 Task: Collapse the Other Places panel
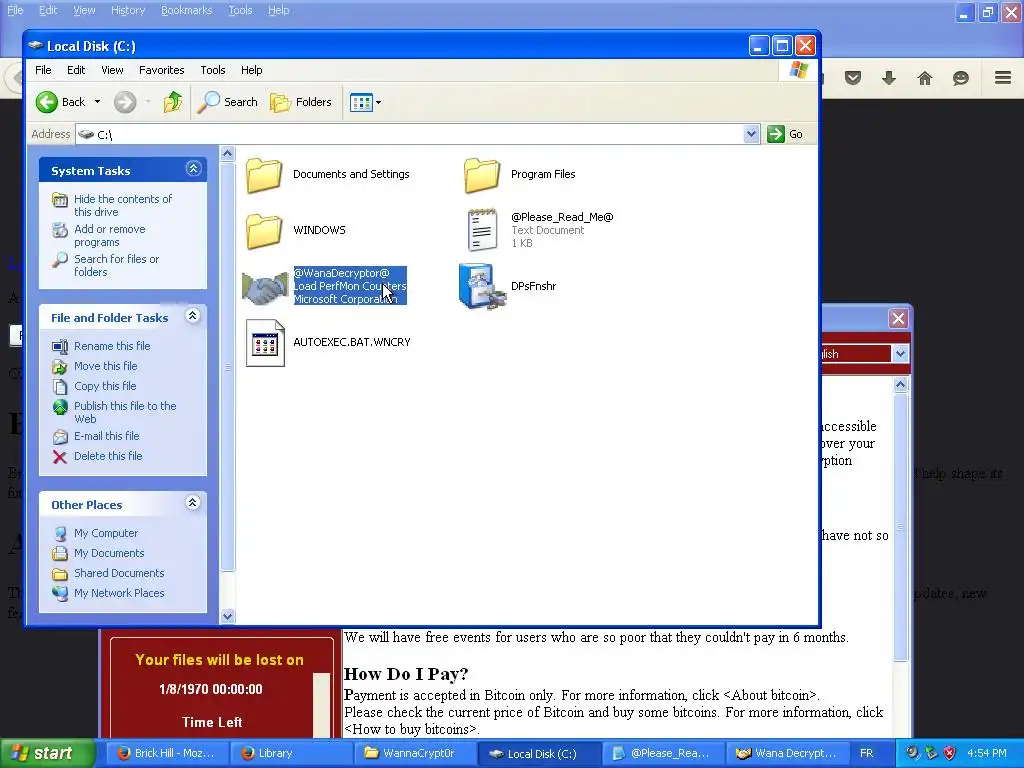coord(193,503)
